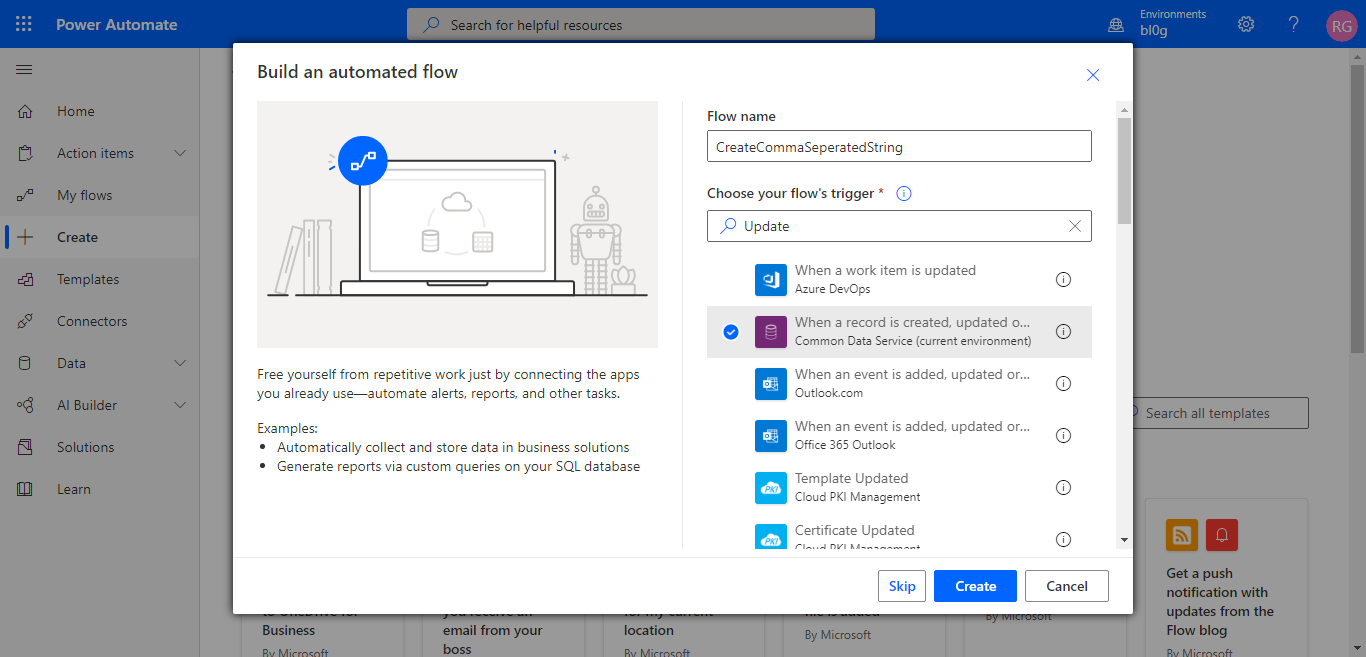1366x657 pixels.
Task: Click the Common Data Service connector icon
Action: click(x=770, y=331)
